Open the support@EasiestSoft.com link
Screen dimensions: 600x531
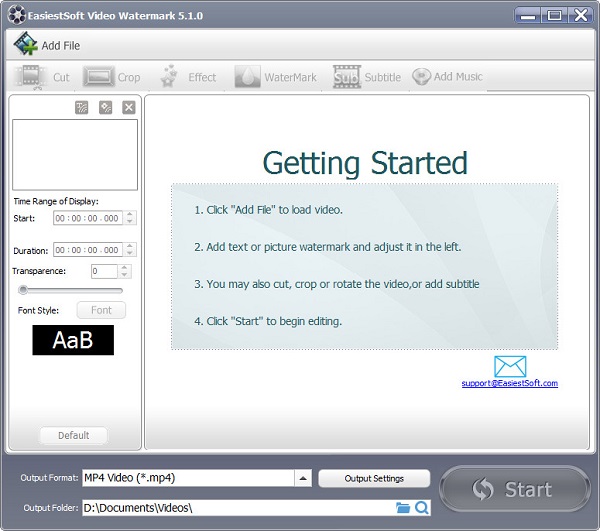pyautogui.click(x=510, y=383)
